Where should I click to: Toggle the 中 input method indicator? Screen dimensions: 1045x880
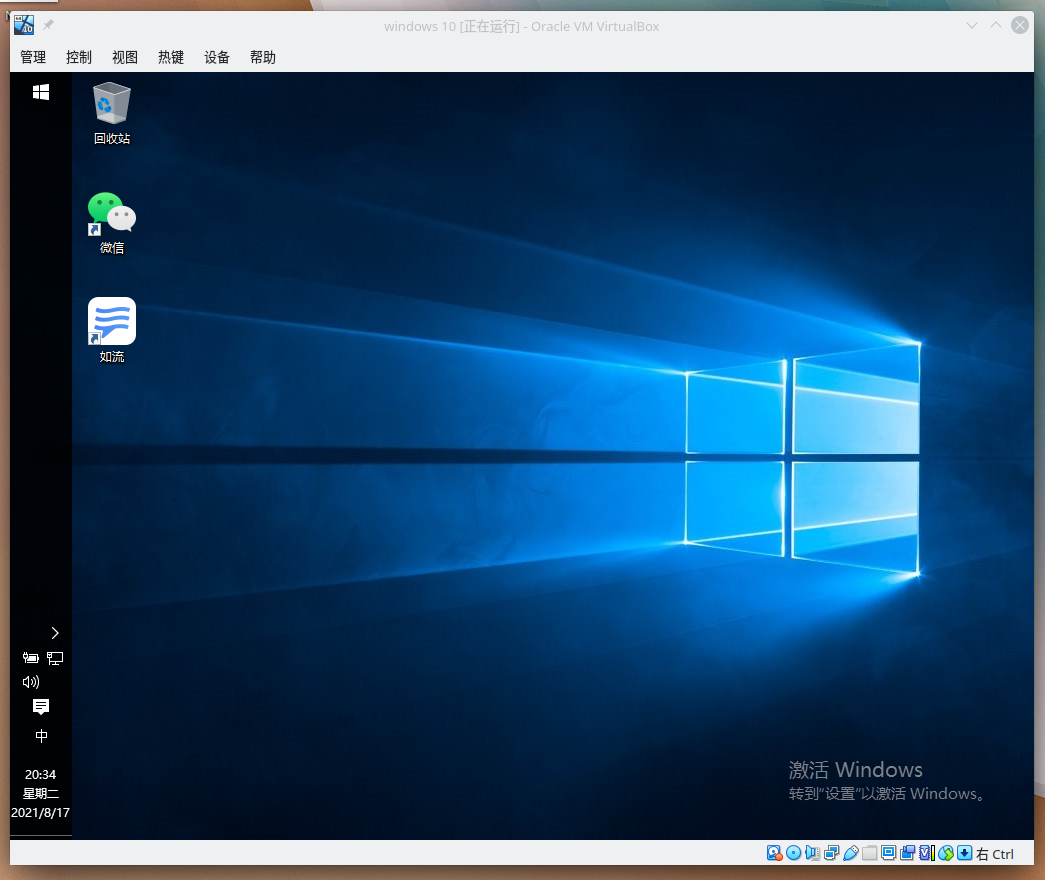[41, 736]
